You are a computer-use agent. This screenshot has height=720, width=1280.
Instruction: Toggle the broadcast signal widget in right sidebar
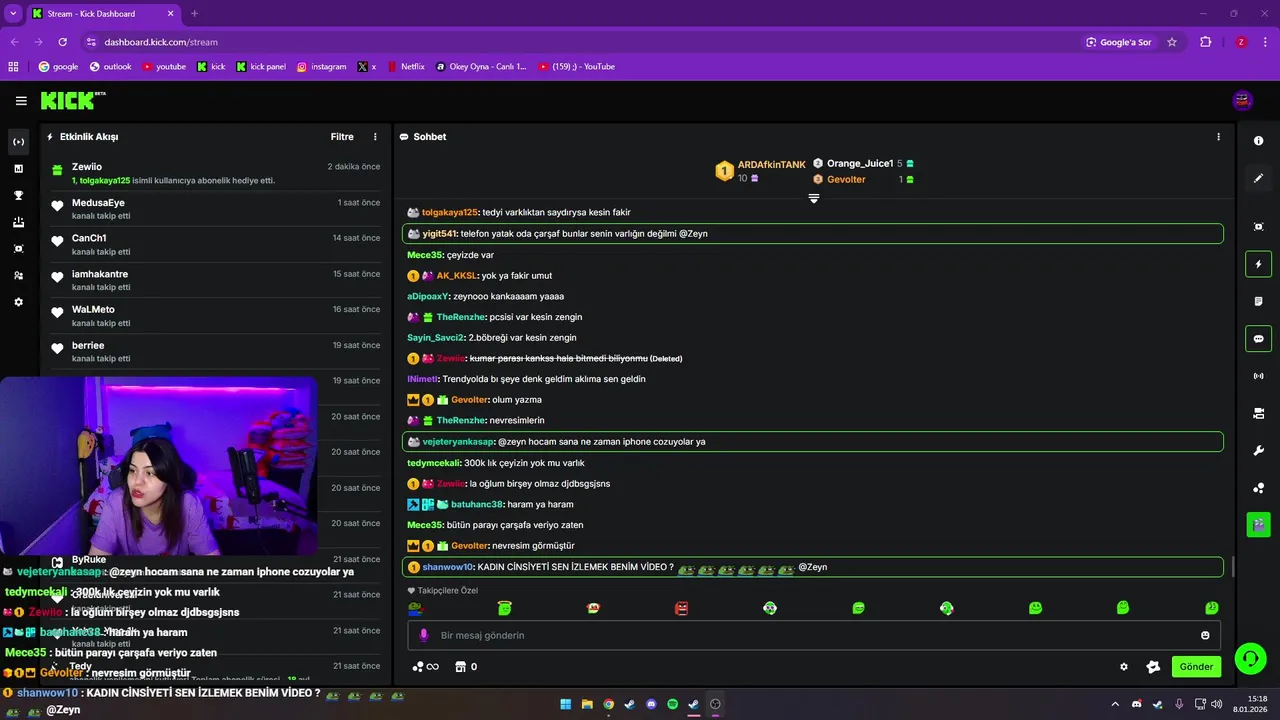pyautogui.click(x=1258, y=376)
